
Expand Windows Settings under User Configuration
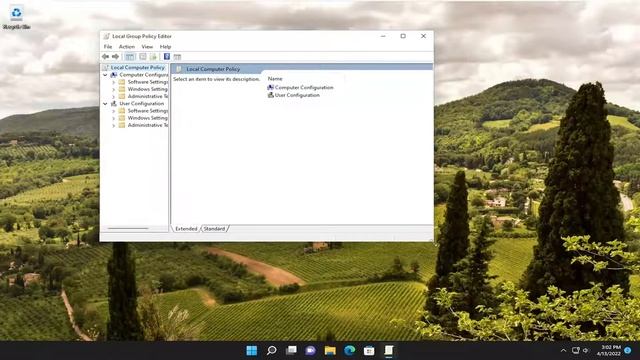point(113,118)
